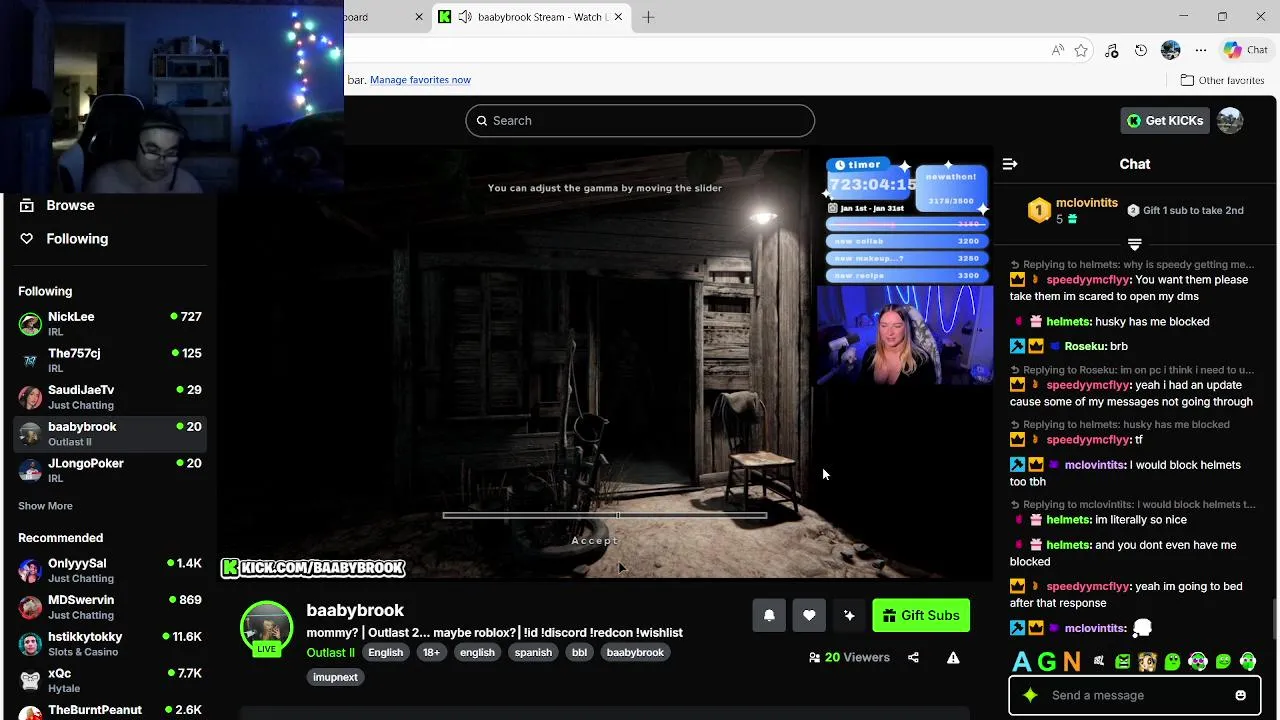The image size is (1280, 720).
Task: Mute tab using speaker icon on baabybrook tab
Action: click(x=465, y=17)
